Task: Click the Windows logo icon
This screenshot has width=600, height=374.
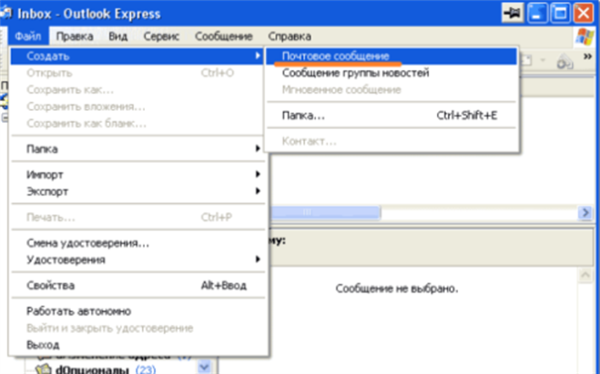Action: click(585, 37)
